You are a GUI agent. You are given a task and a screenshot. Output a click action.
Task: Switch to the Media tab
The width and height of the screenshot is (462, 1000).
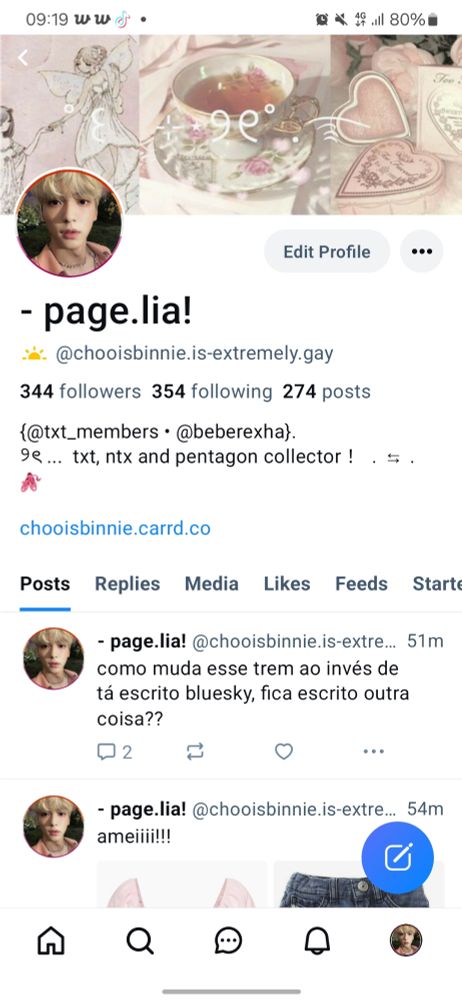pyautogui.click(x=212, y=584)
